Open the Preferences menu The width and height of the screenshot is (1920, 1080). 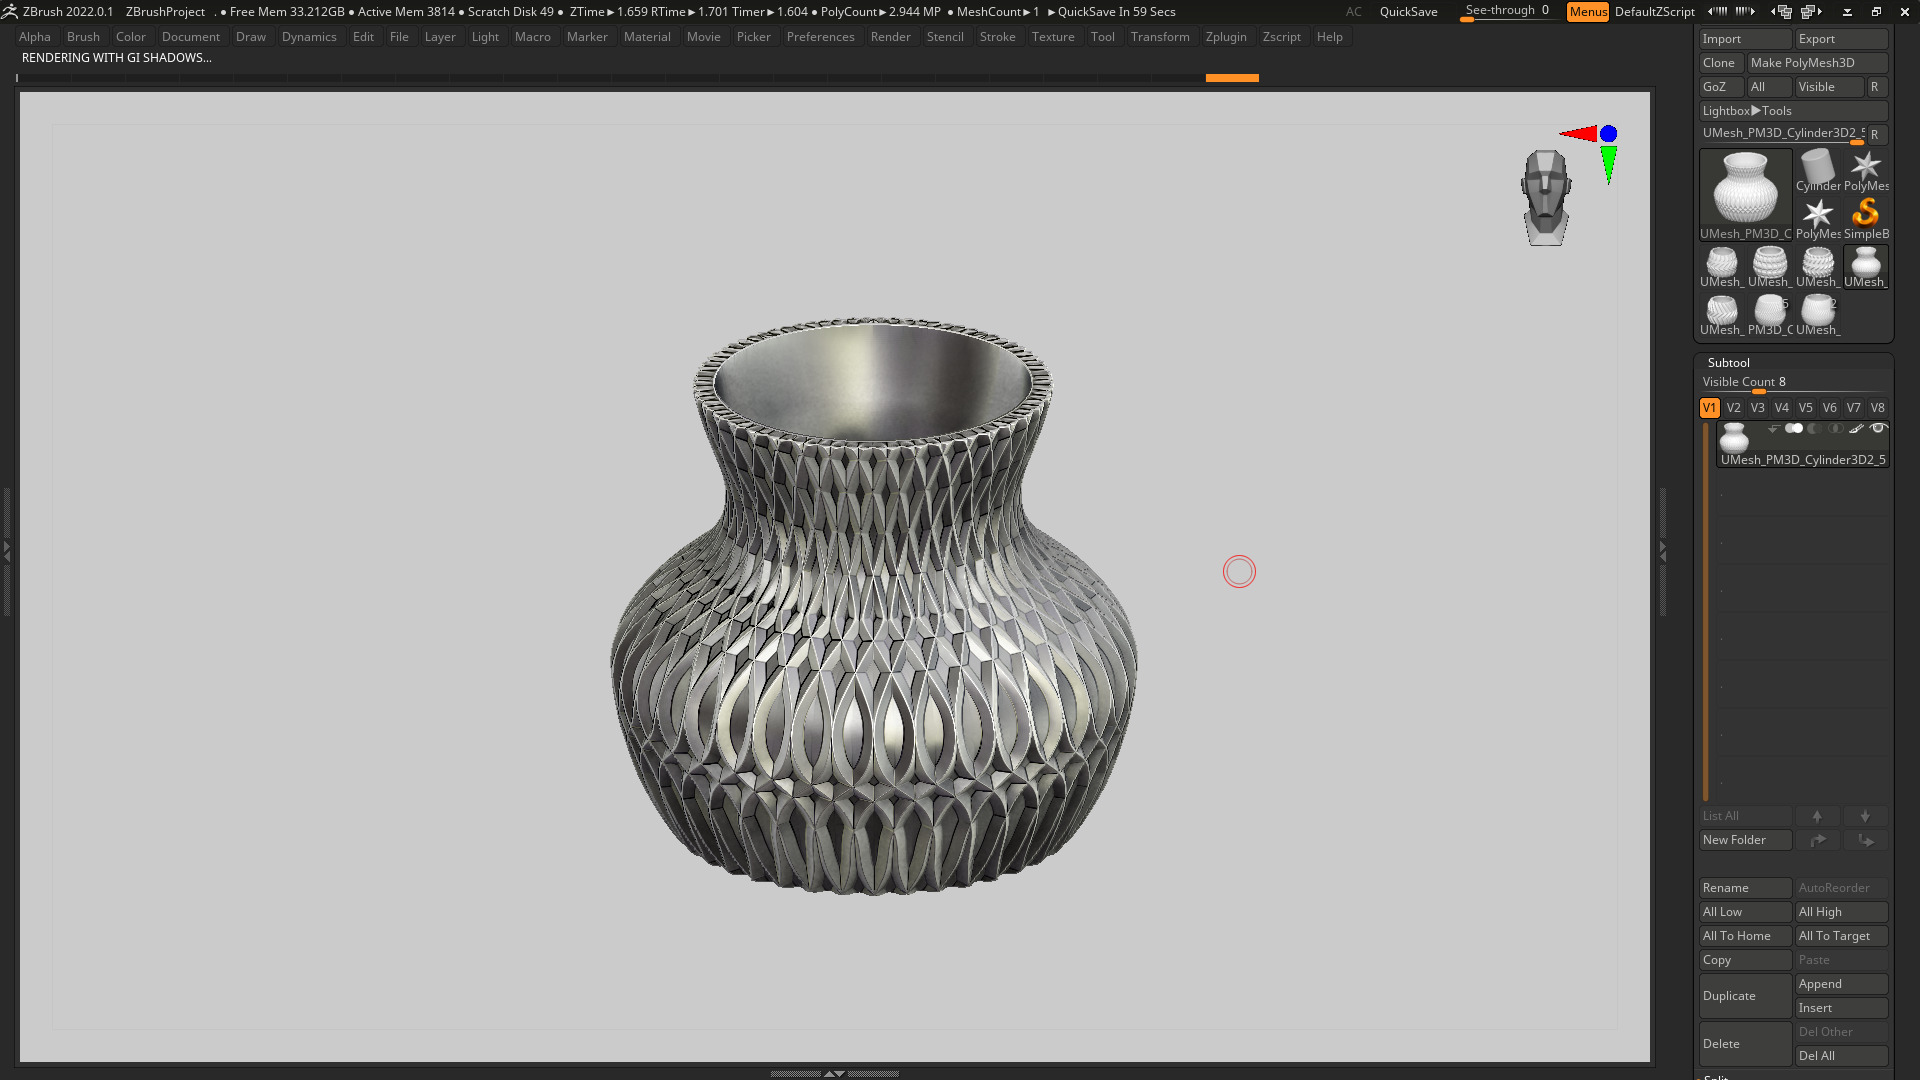click(820, 37)
